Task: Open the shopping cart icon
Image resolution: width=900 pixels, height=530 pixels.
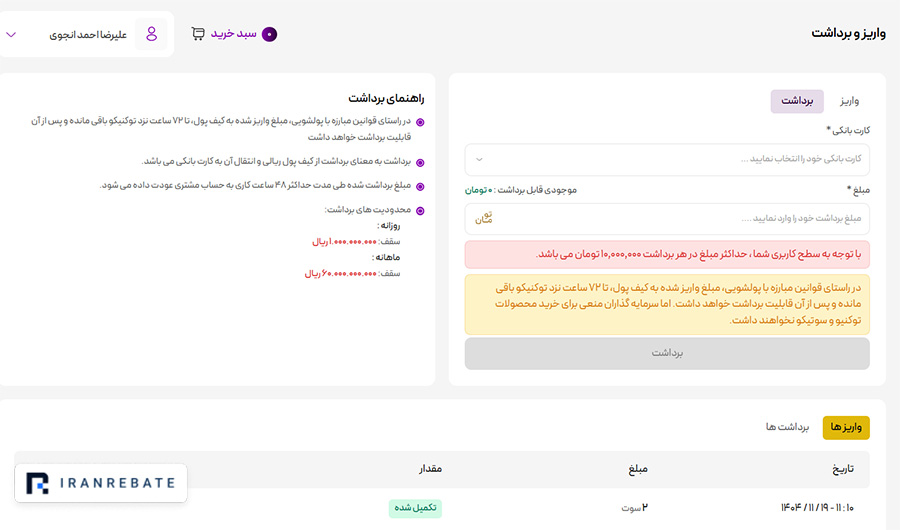Action: point(198,34)
